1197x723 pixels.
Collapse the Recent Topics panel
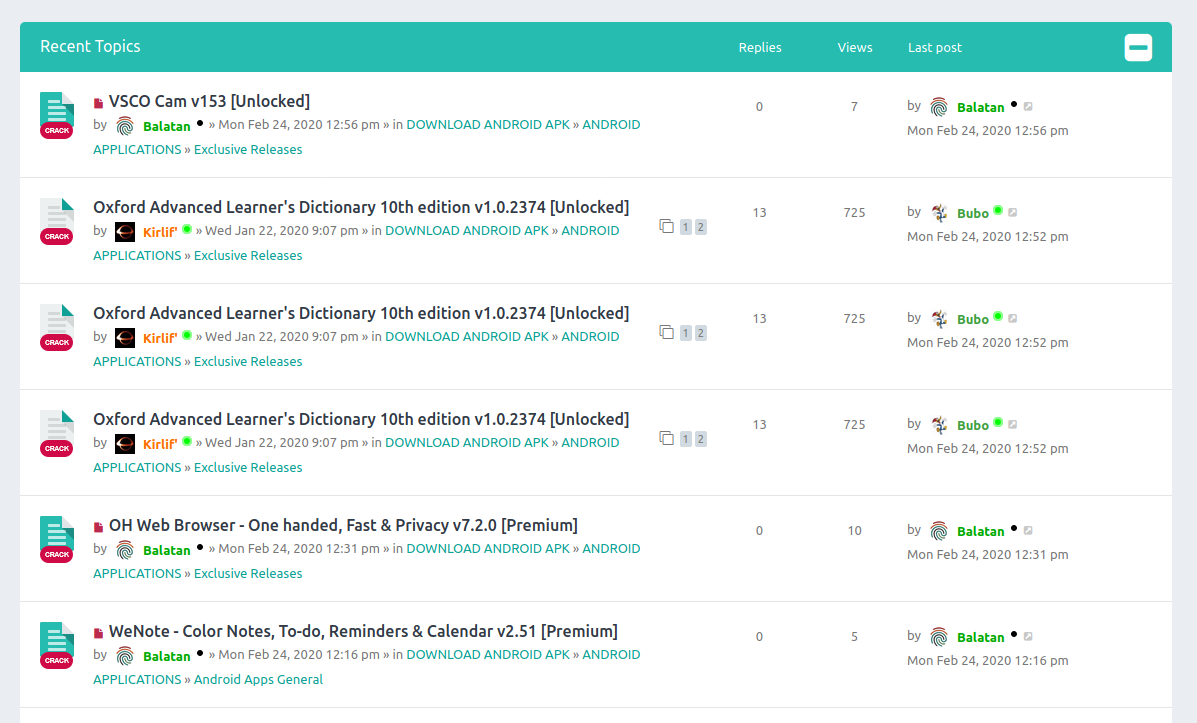[x=1137, y=47]
